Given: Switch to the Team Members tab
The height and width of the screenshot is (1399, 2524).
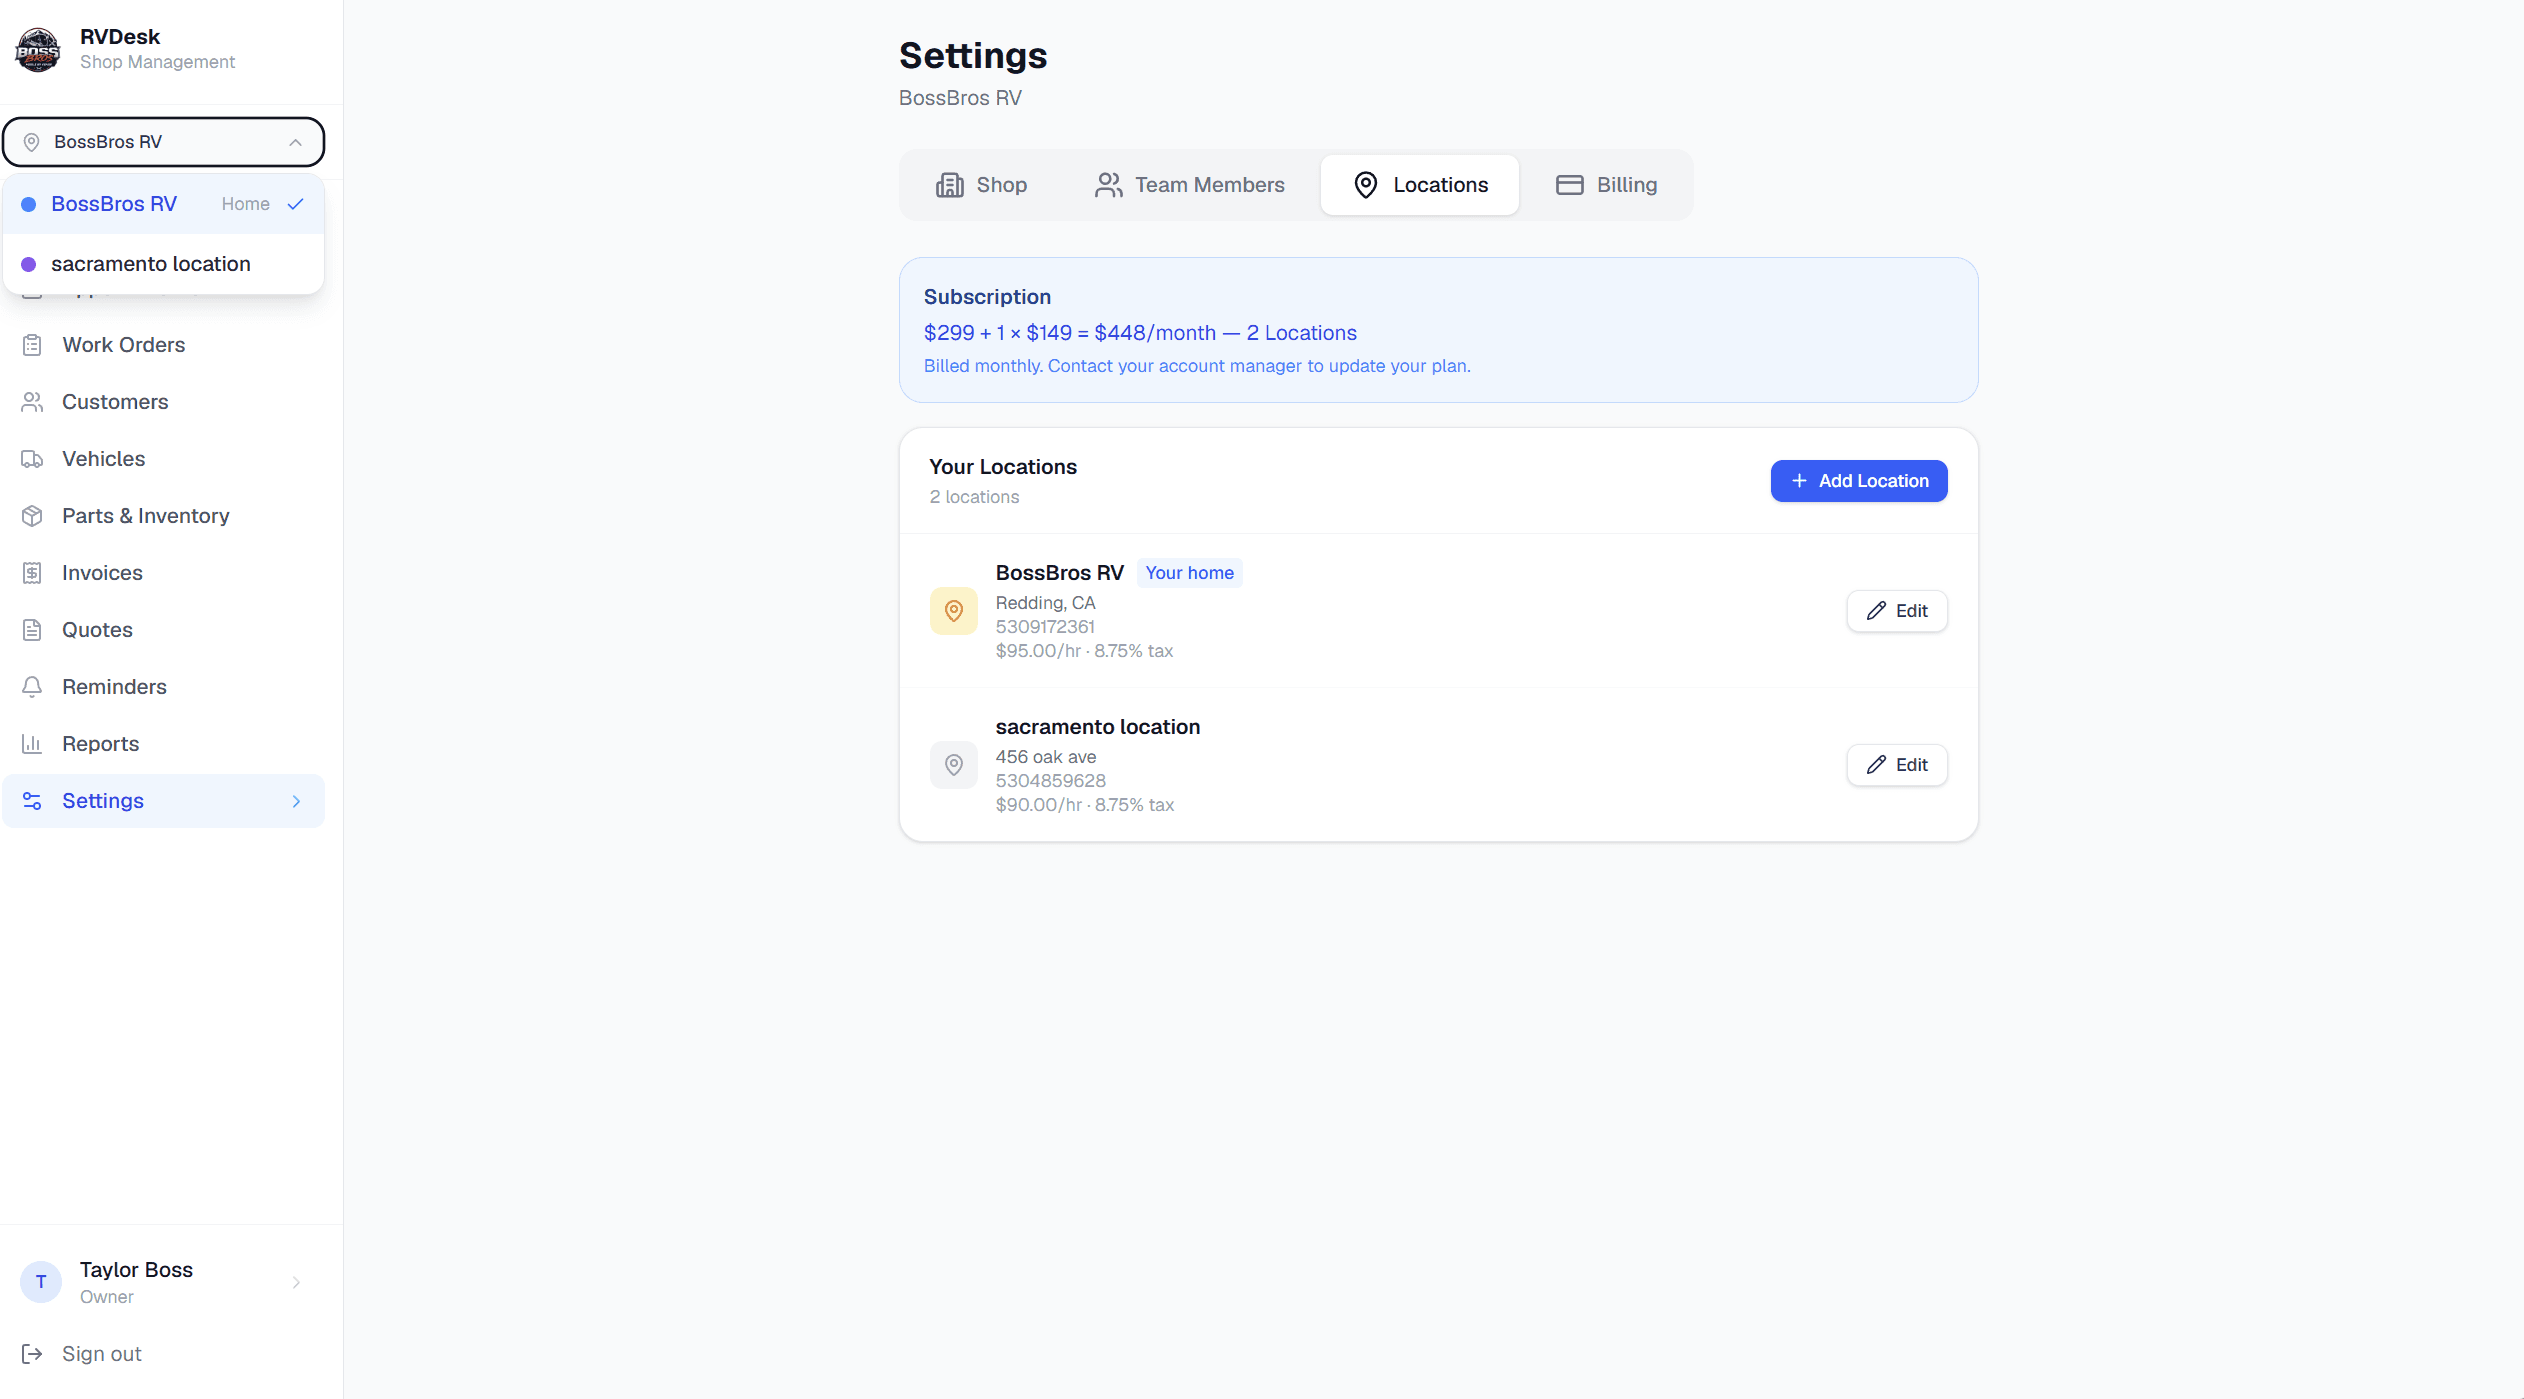Looking at the screenshot, I should [1190, 185].
